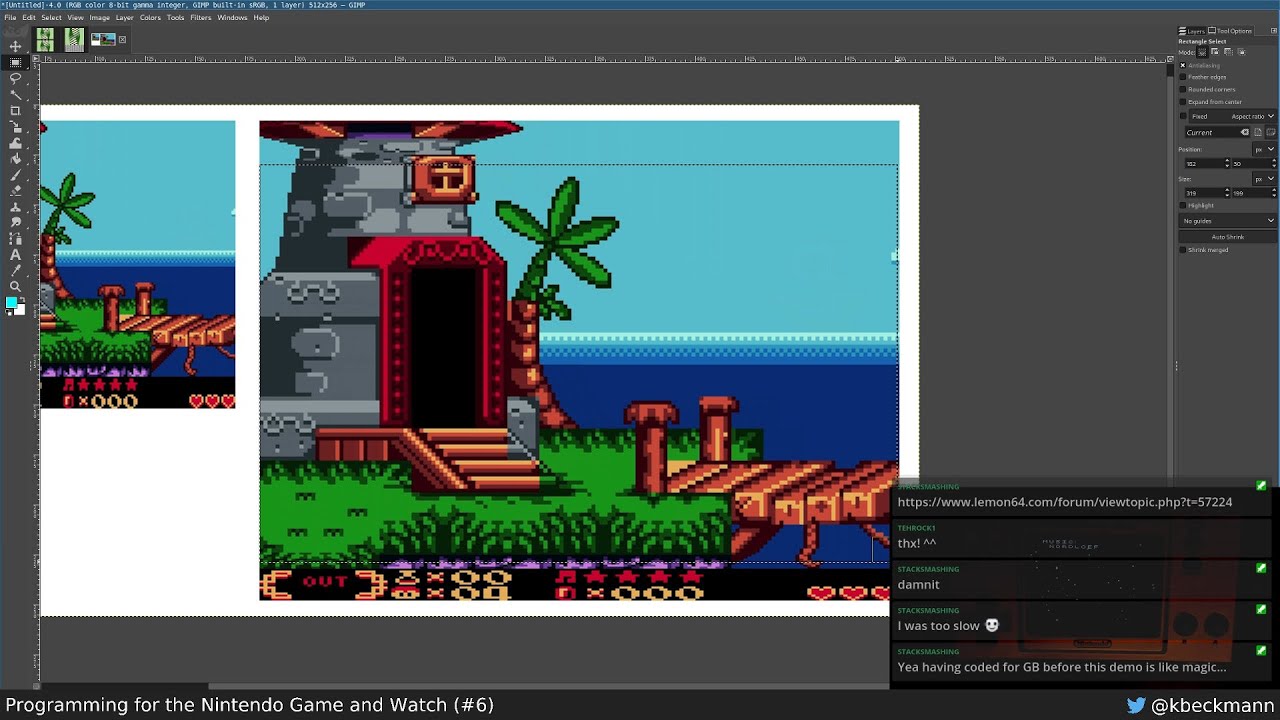Image resolution: width=1280 pixels, height=720 pixels.
Task: Select the Move tool
Action: 15,46
